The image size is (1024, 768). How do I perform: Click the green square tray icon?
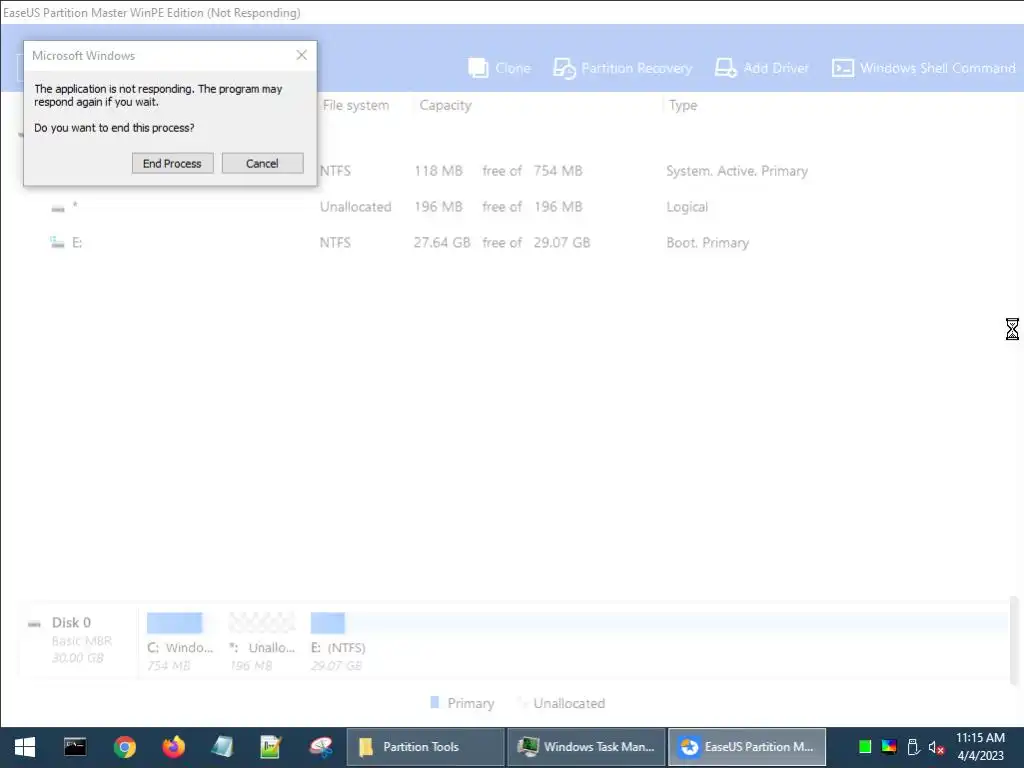[865, 746]
